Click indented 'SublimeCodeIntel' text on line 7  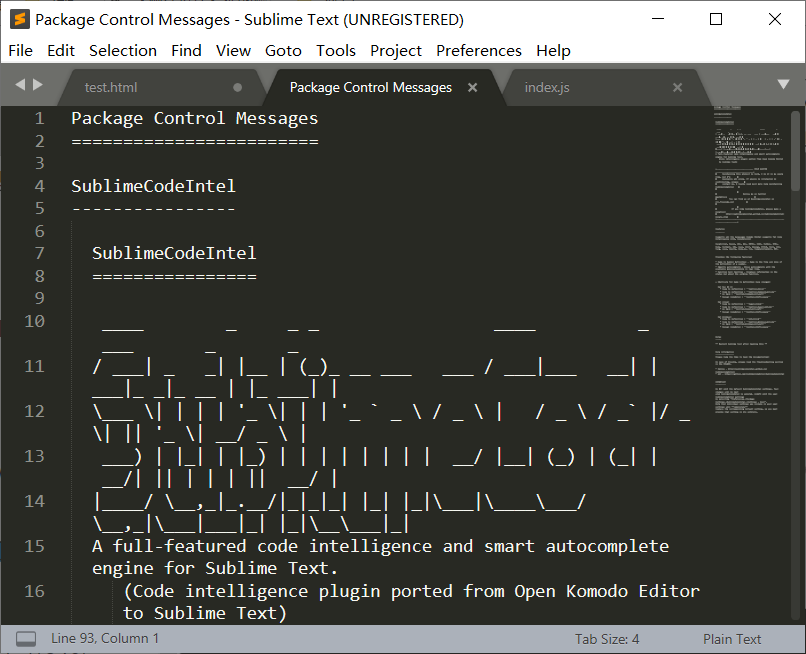(174, 253)
